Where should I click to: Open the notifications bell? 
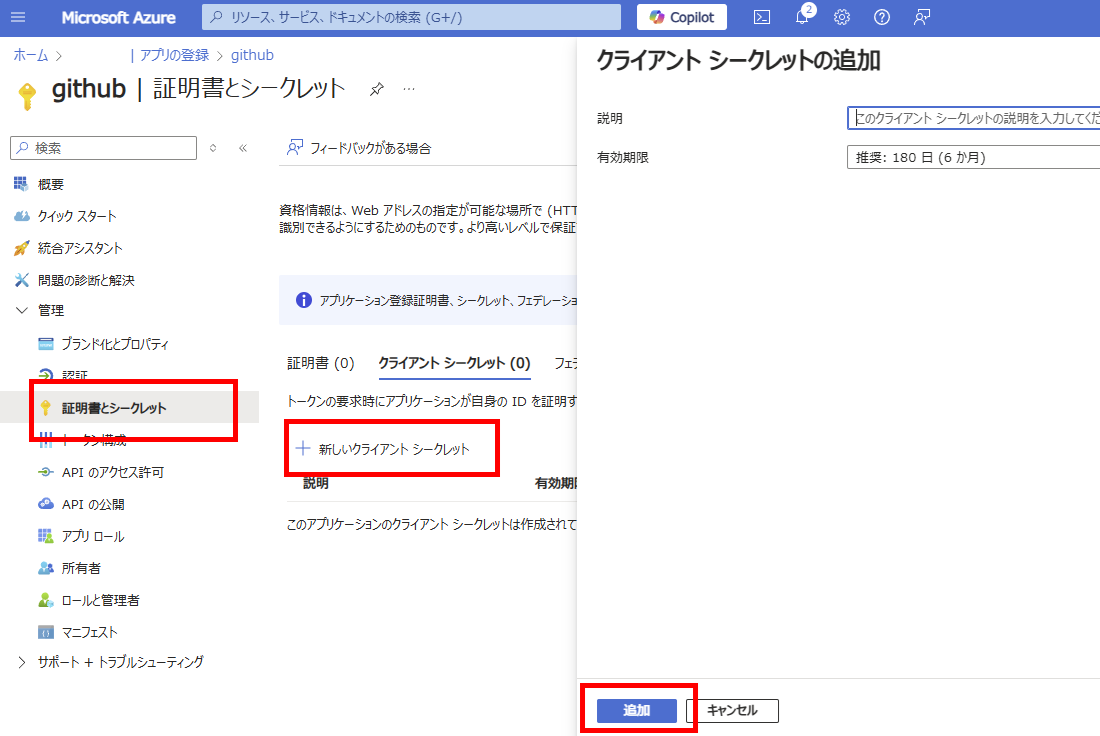click(803, 17)
